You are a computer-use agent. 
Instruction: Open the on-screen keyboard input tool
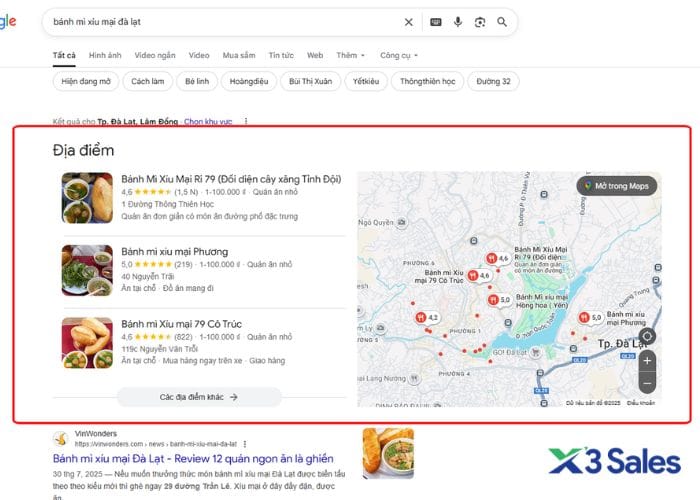point(436,22)
